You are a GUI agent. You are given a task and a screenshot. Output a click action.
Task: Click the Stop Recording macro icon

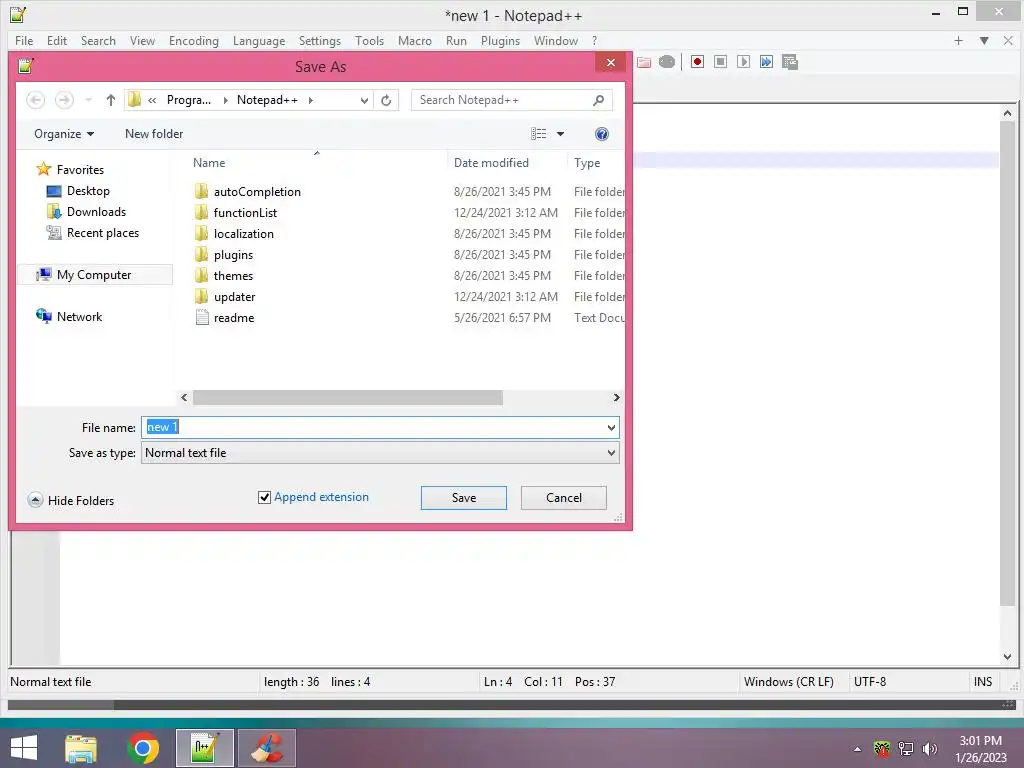click(720, 62)
